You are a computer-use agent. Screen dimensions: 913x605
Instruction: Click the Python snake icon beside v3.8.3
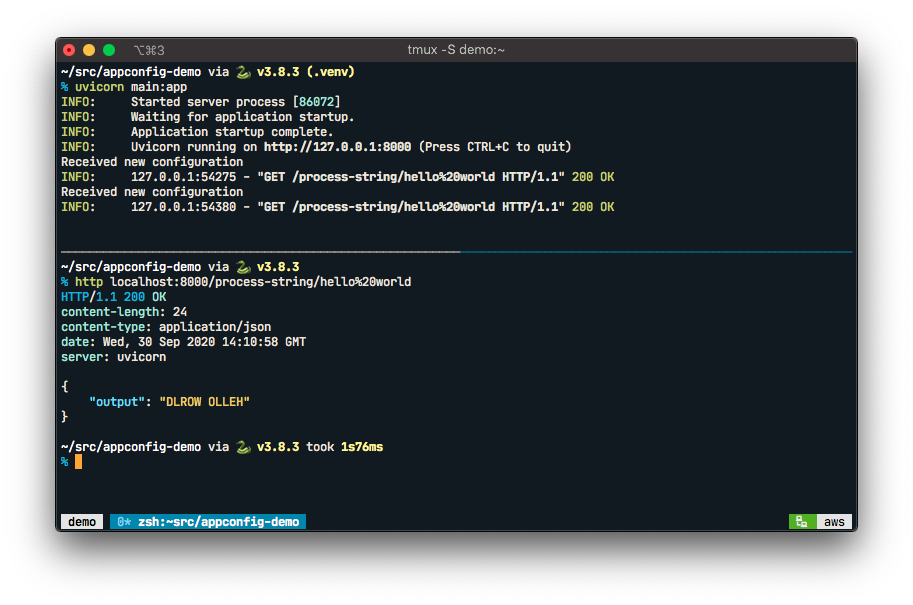coord(243,71)
